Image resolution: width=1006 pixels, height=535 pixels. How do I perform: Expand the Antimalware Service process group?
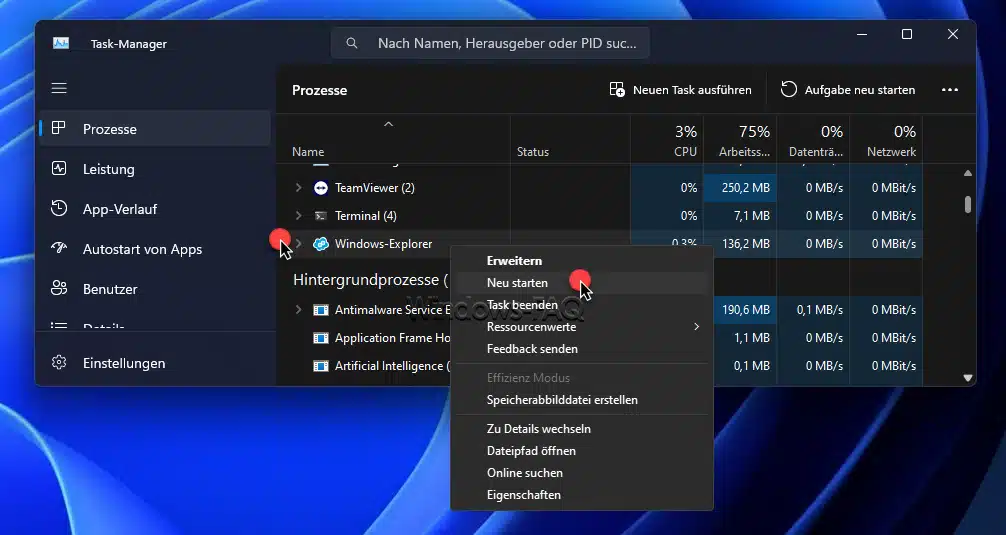298,310
